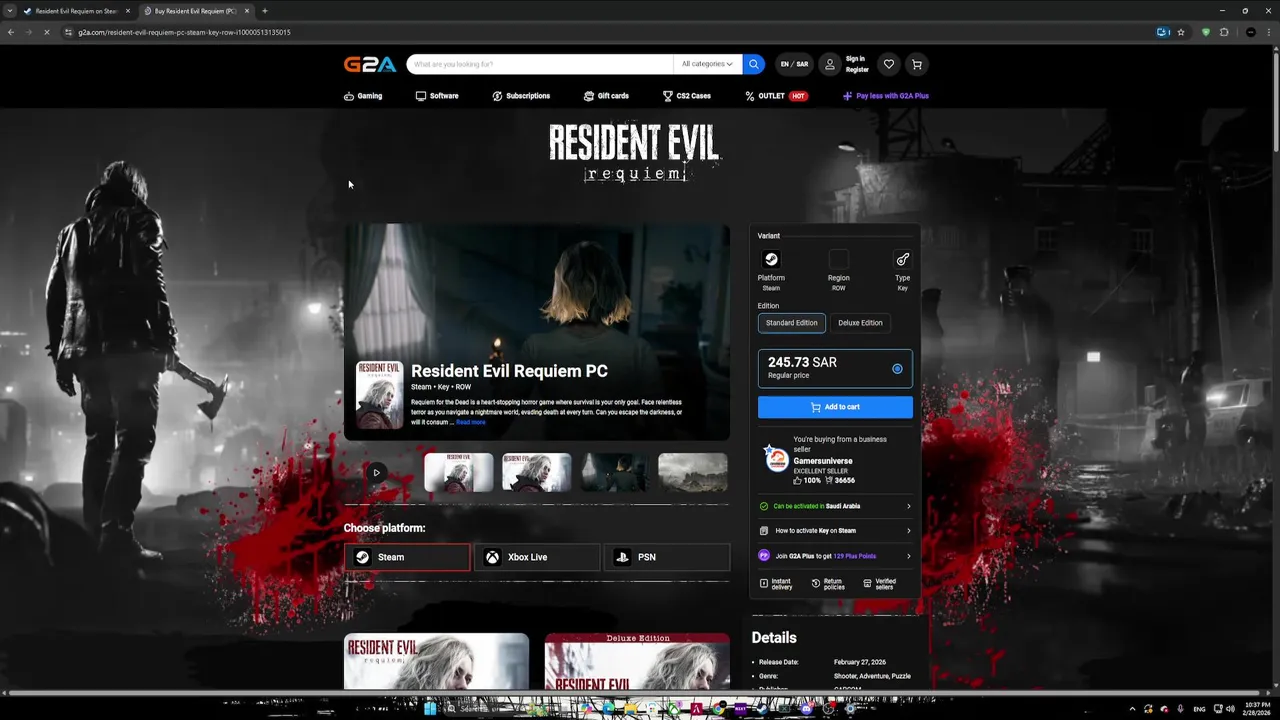
Task: Choose Xbox Live platform button
Action: point(537,557)
